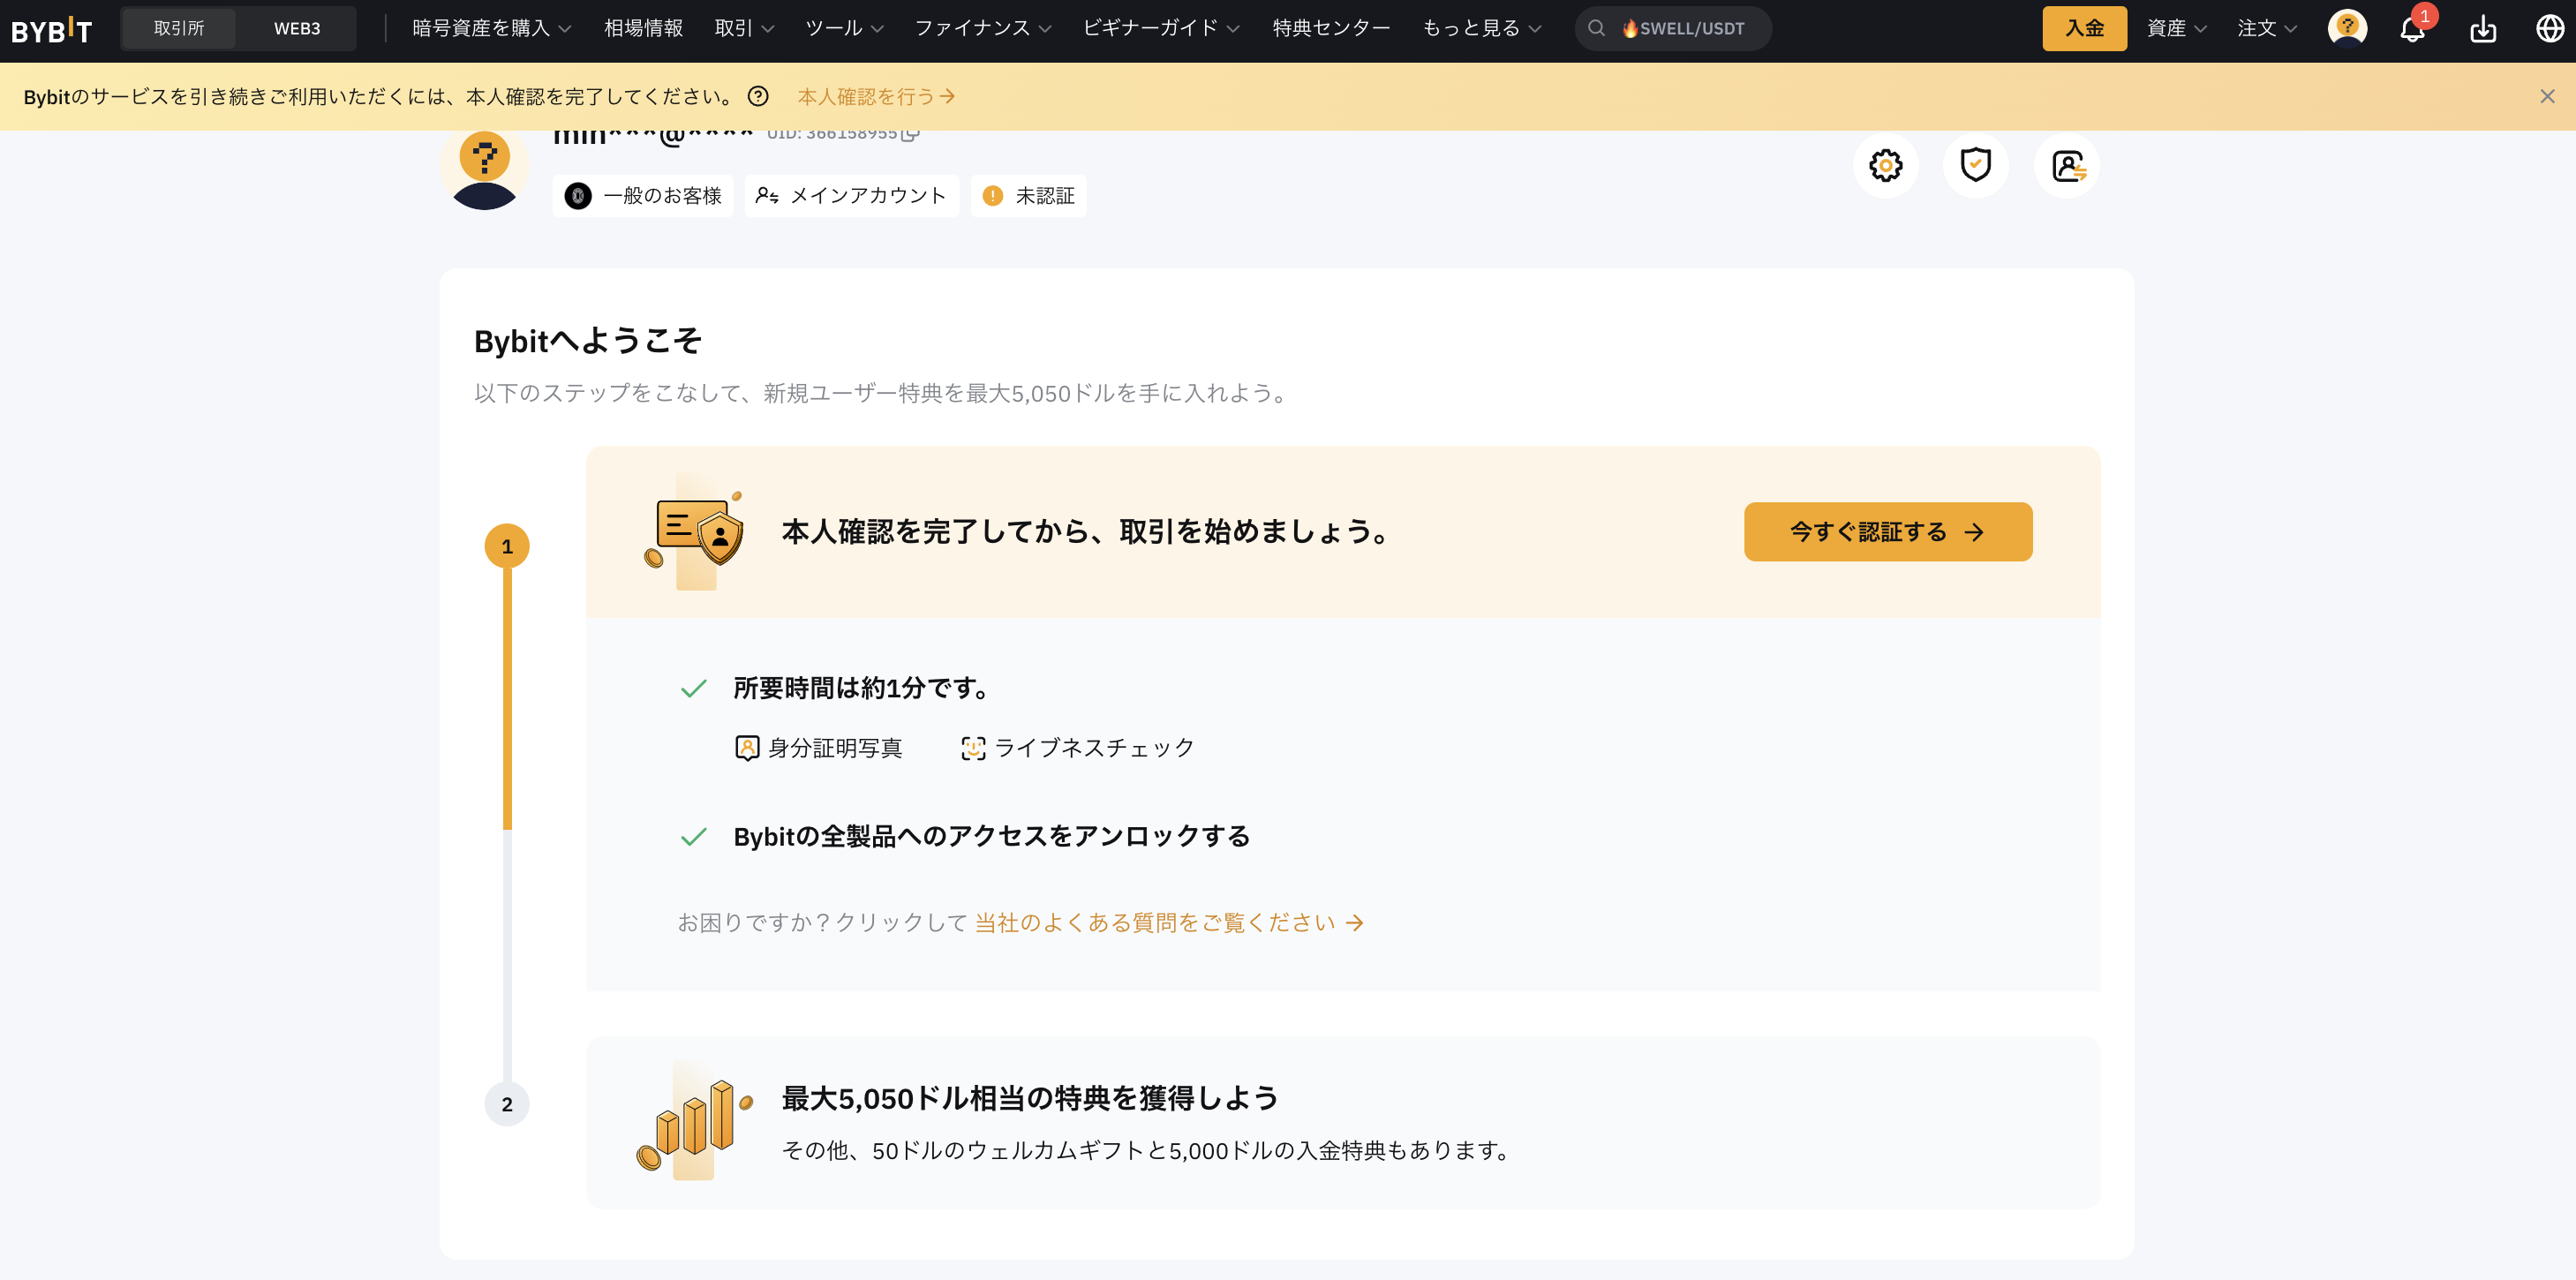
Task: Click step 2 marker on progress line
Action: coord(507,1104)
